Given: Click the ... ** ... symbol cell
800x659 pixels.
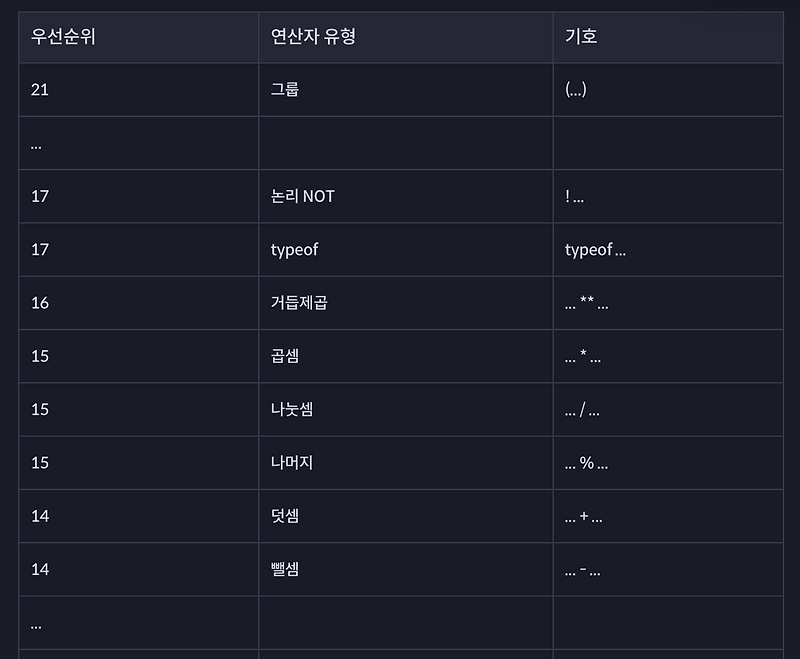Looking at the screenshot, I should tap(668, 303).
